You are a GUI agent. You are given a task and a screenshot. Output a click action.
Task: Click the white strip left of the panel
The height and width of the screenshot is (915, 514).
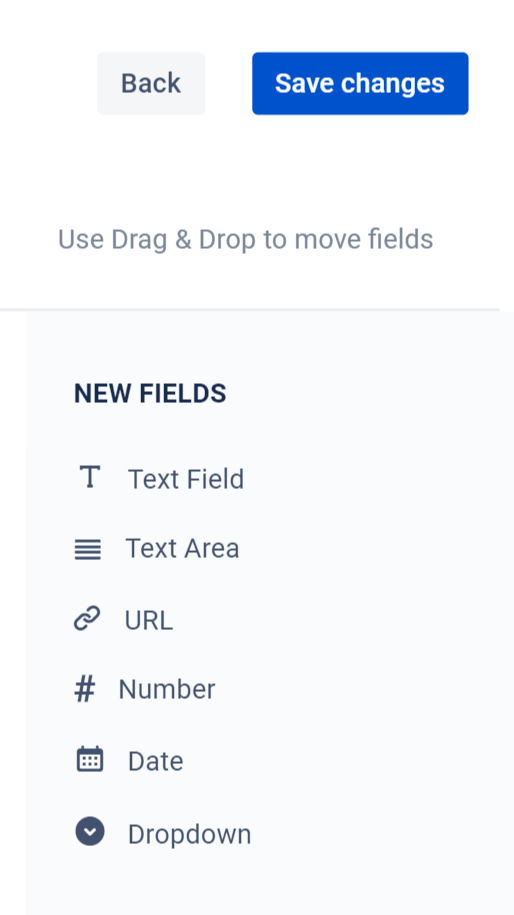click(13, 613)
